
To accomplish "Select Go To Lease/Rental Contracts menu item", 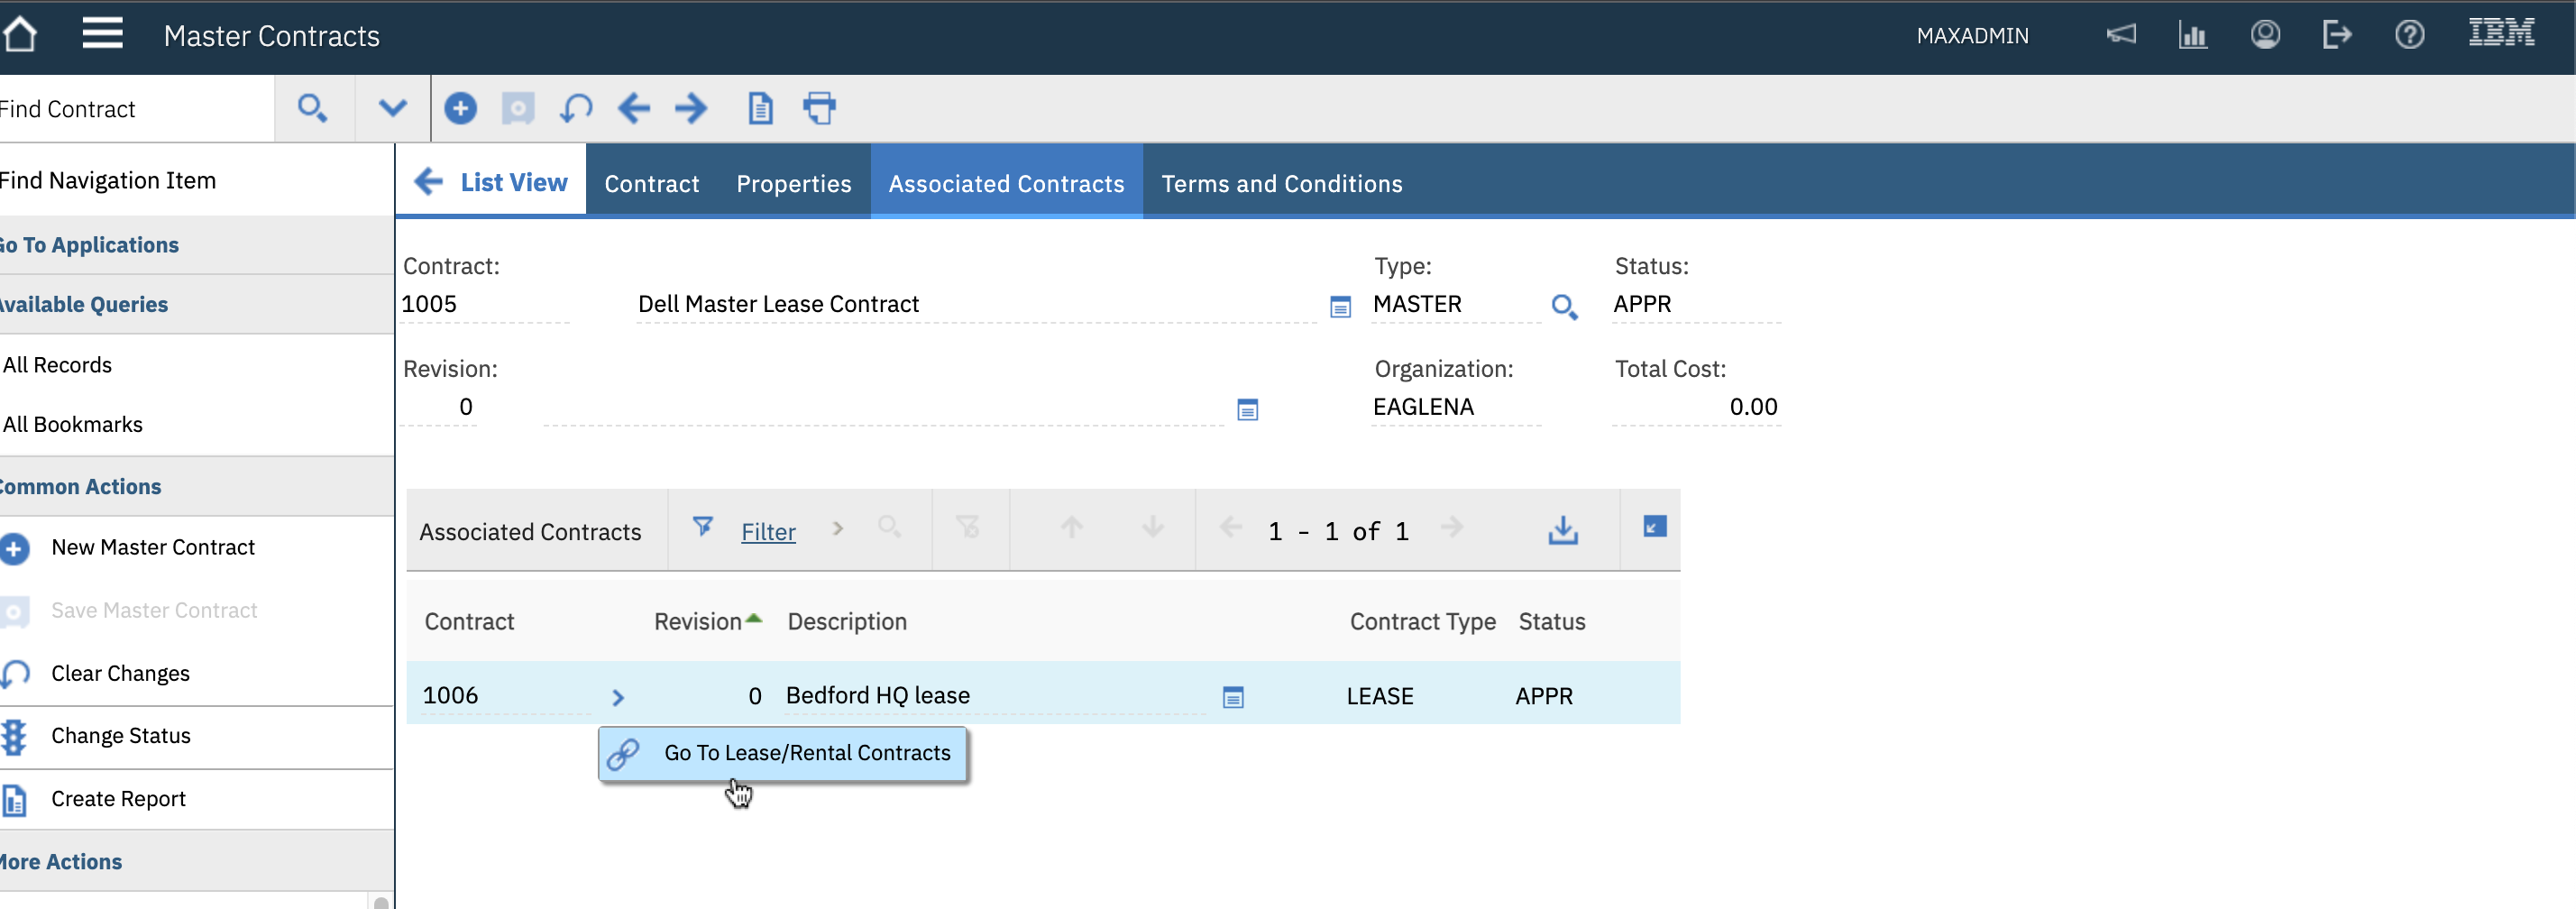I will pyautogui.click(x=806, y=753).
